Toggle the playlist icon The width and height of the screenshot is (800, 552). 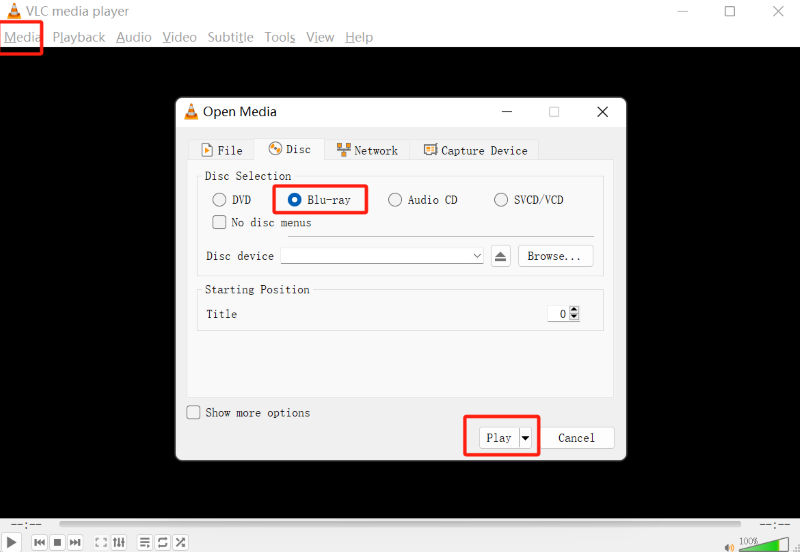click(145, 542)
